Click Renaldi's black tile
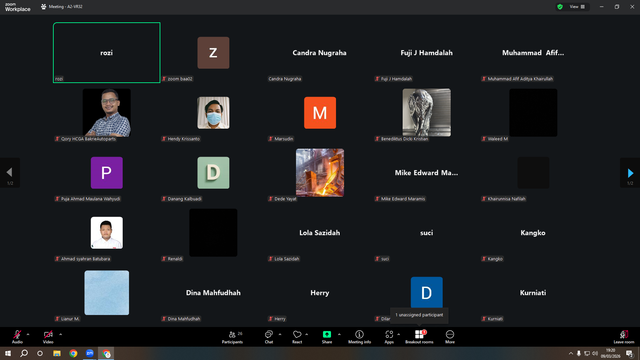The height and width of the screenshot is (360, 640). 213,233
